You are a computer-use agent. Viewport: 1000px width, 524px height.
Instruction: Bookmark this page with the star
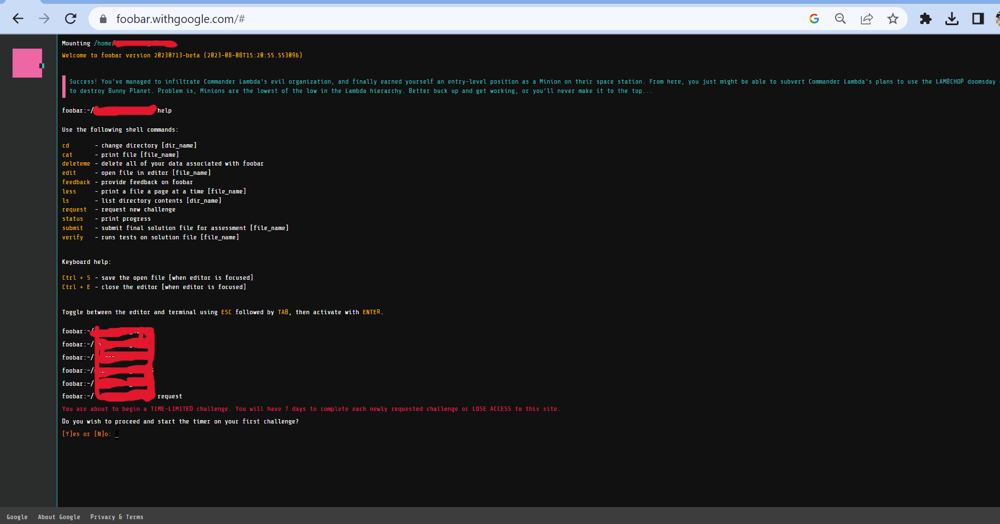[893, 19]
